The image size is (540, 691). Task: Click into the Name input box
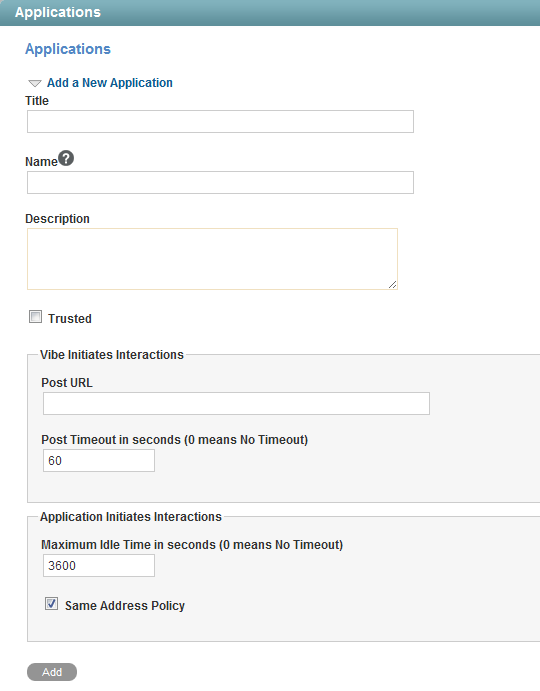point(220,182)
